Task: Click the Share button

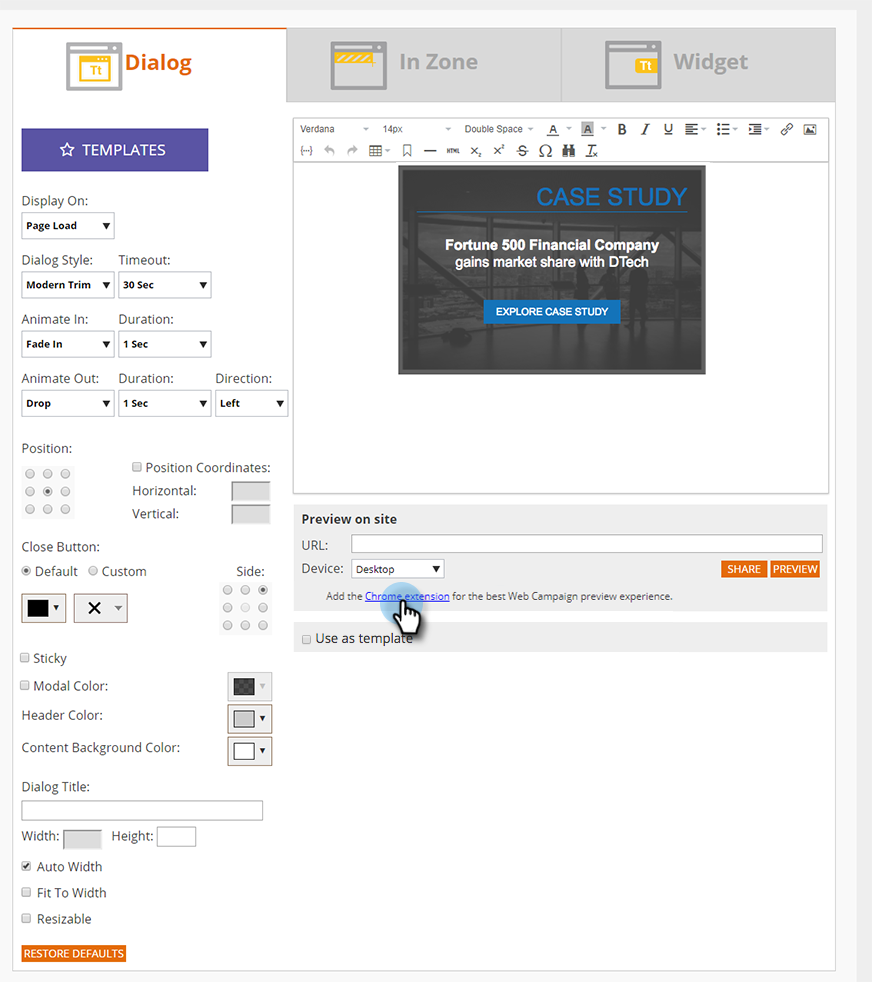Action: click(x=744, y=569)
